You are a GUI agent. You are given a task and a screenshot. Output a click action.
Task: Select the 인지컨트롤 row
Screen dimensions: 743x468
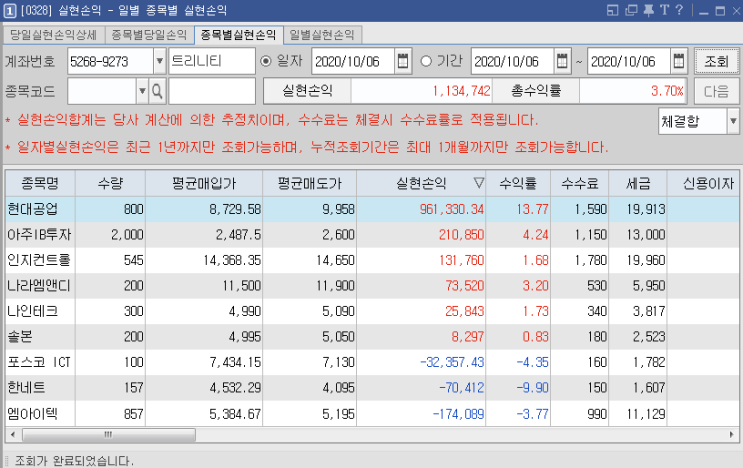(372, 260)
